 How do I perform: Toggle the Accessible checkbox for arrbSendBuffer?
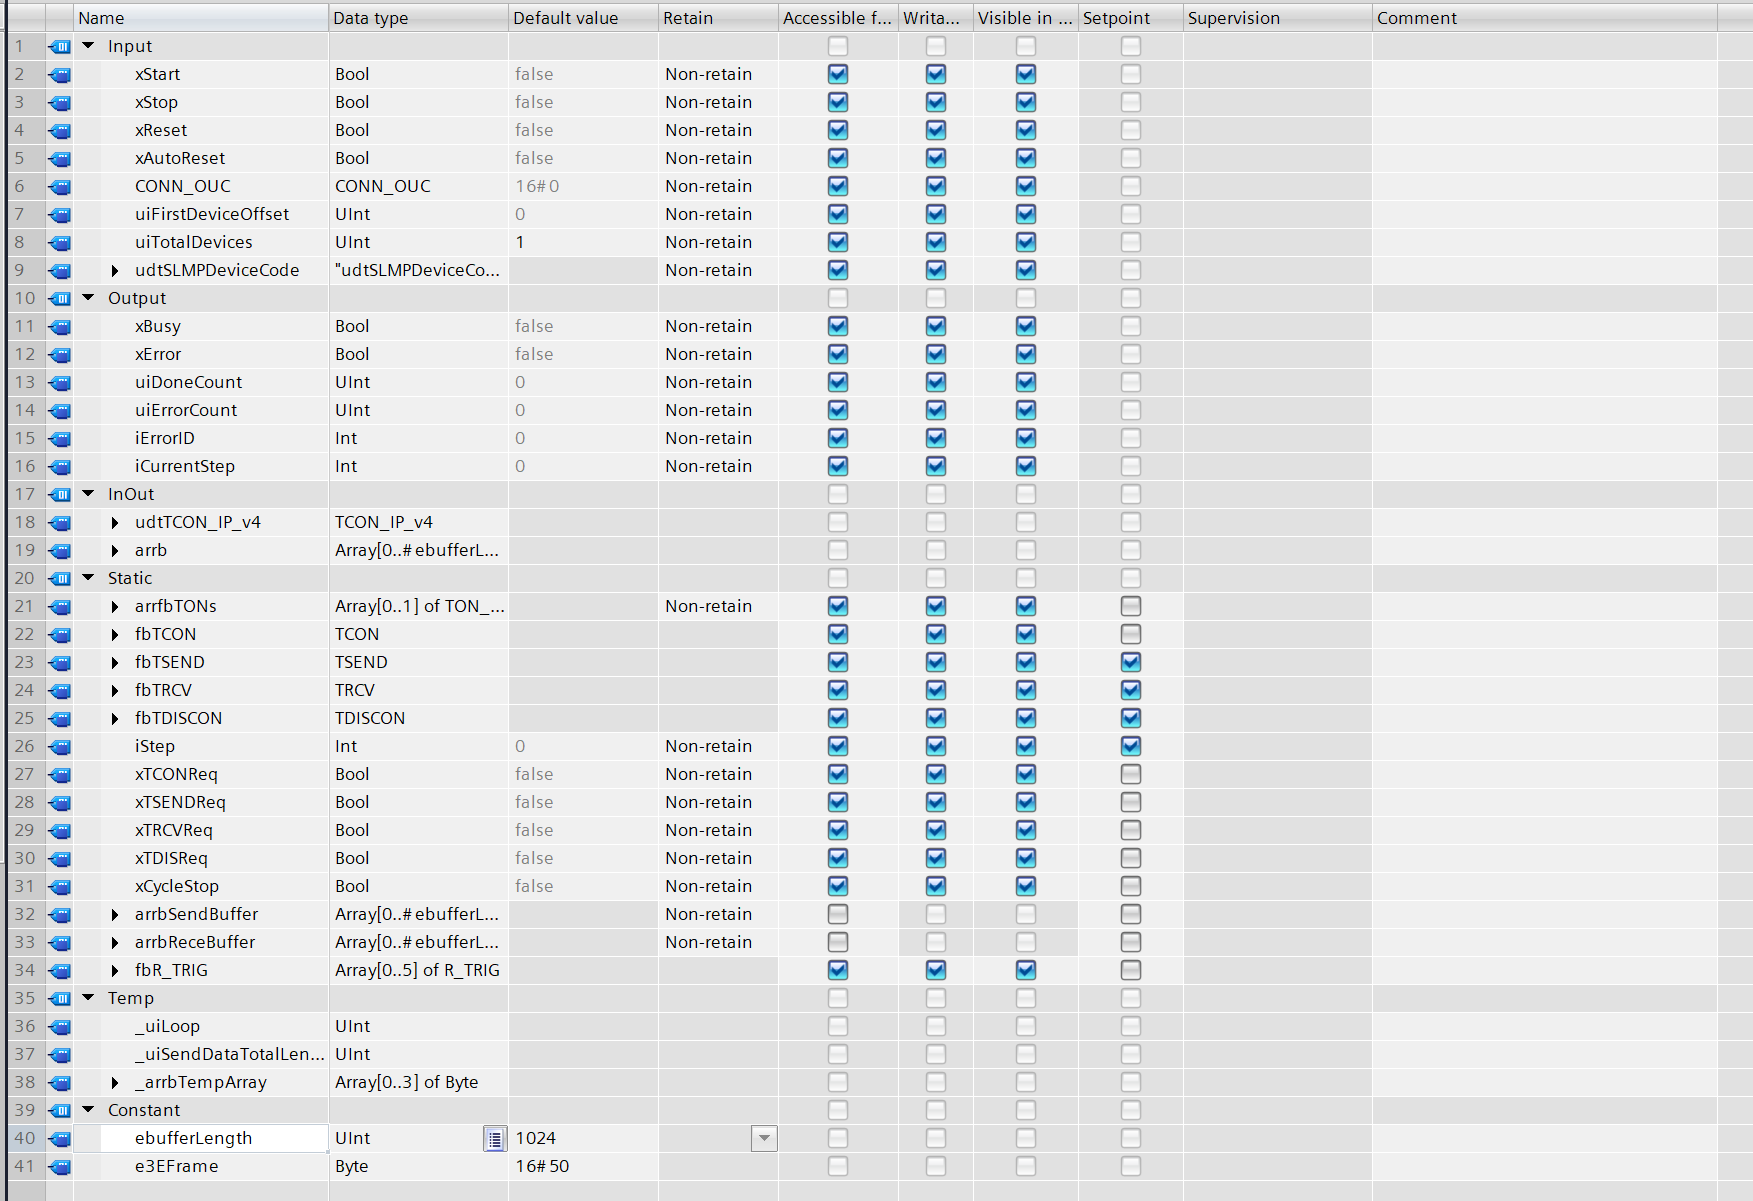point(838,914)
